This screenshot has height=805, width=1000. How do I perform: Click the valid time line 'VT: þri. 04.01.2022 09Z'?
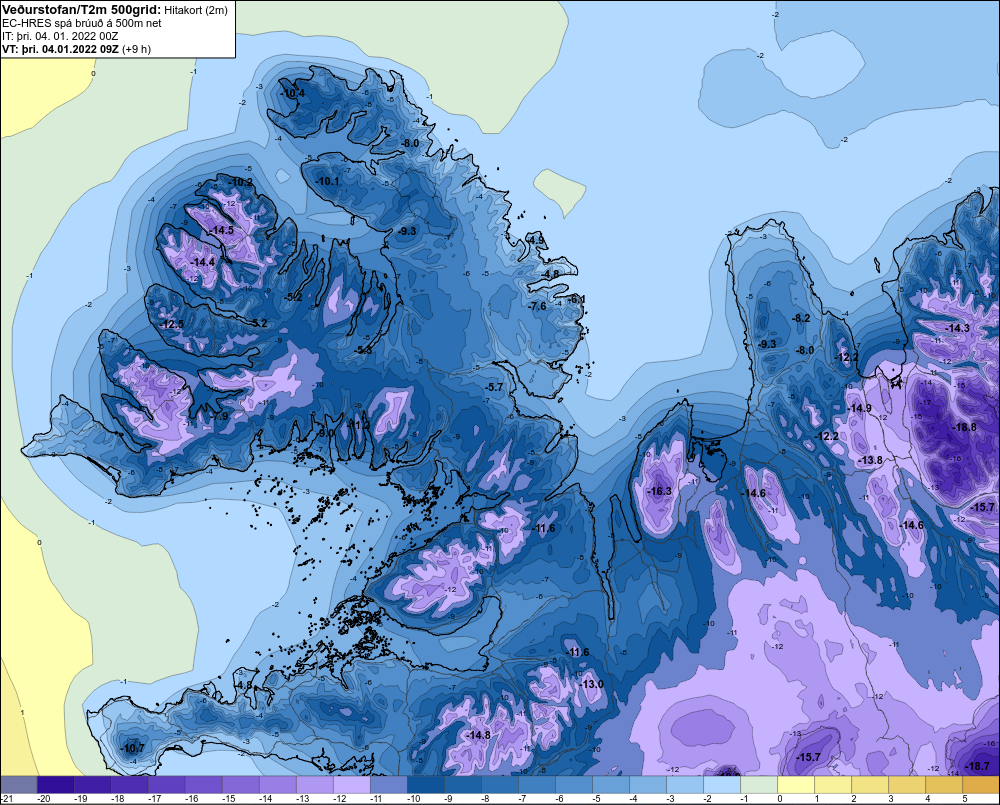[61, 49]
